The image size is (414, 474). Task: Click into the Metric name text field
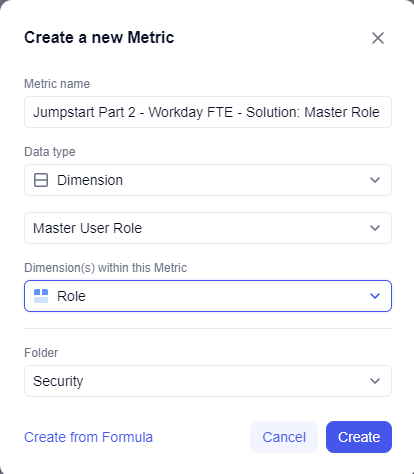(208, 112)
